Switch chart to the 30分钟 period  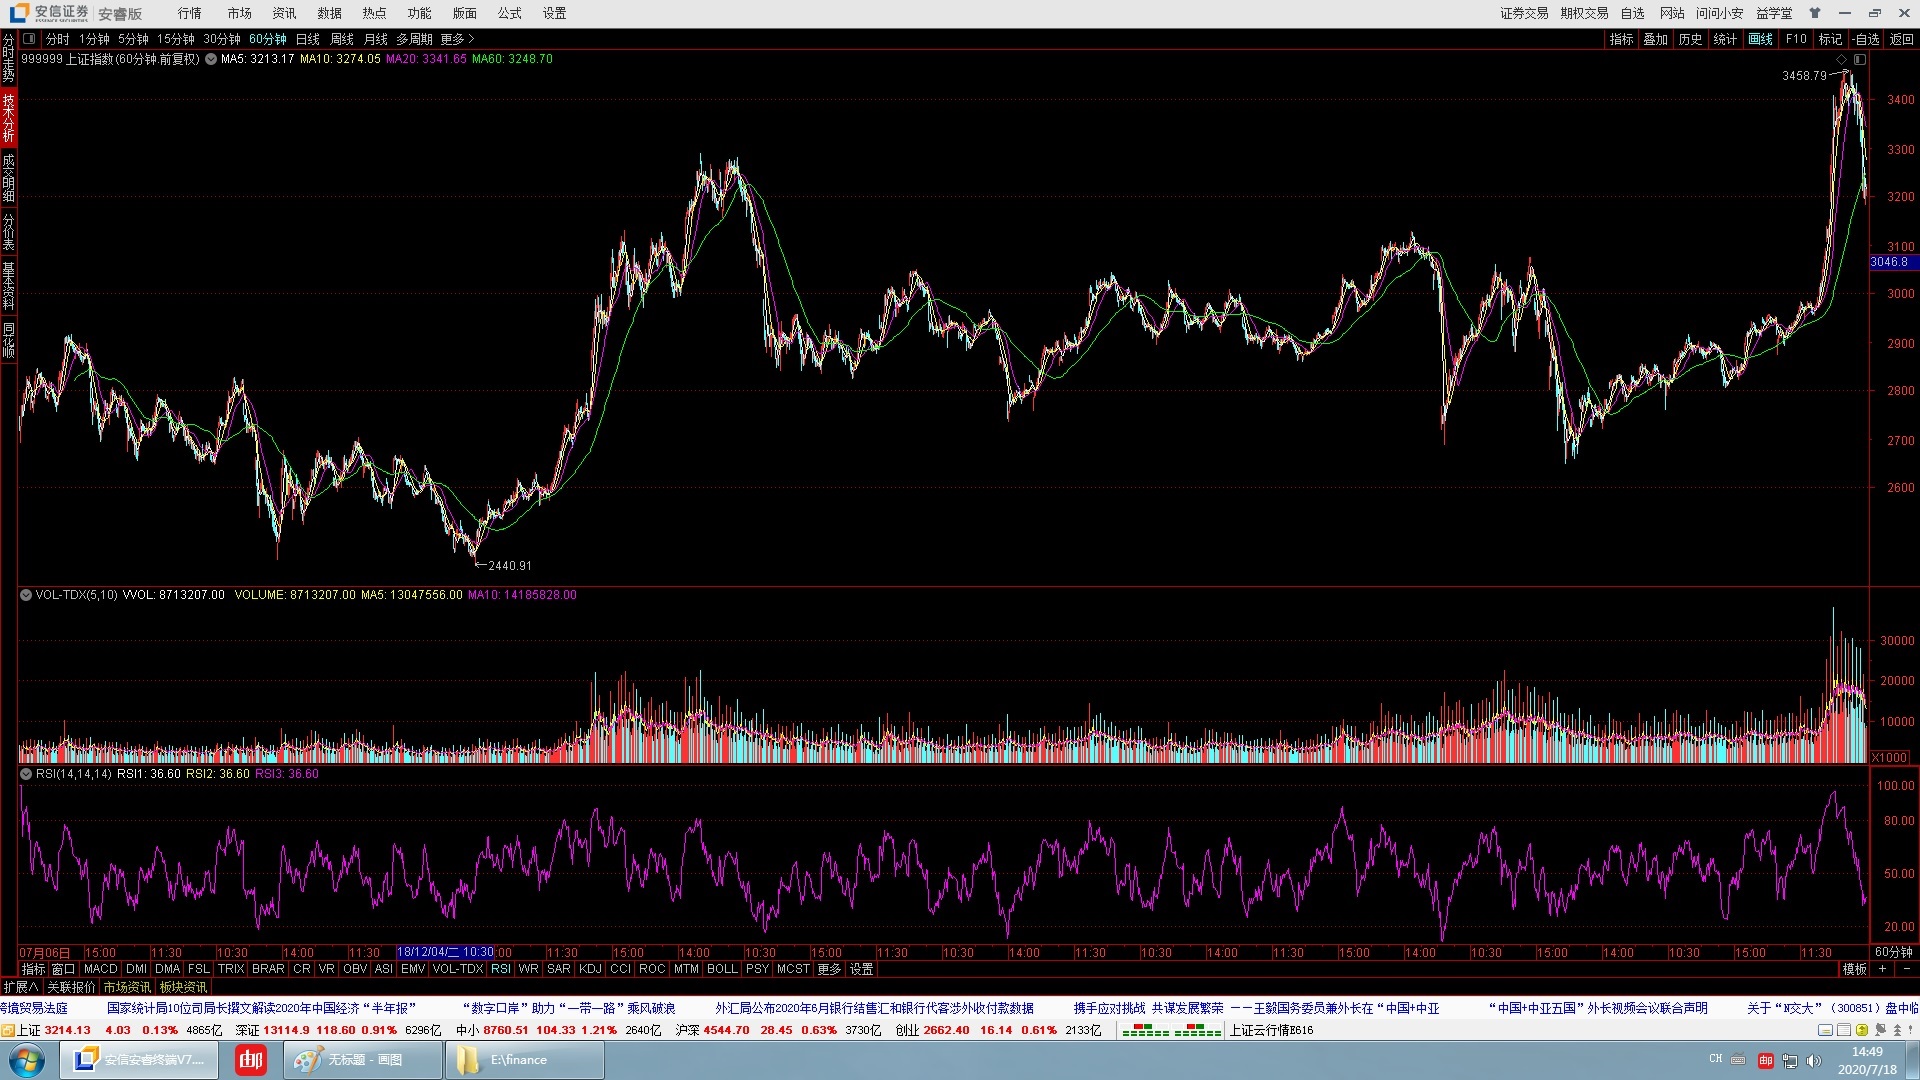coord(222,39)
